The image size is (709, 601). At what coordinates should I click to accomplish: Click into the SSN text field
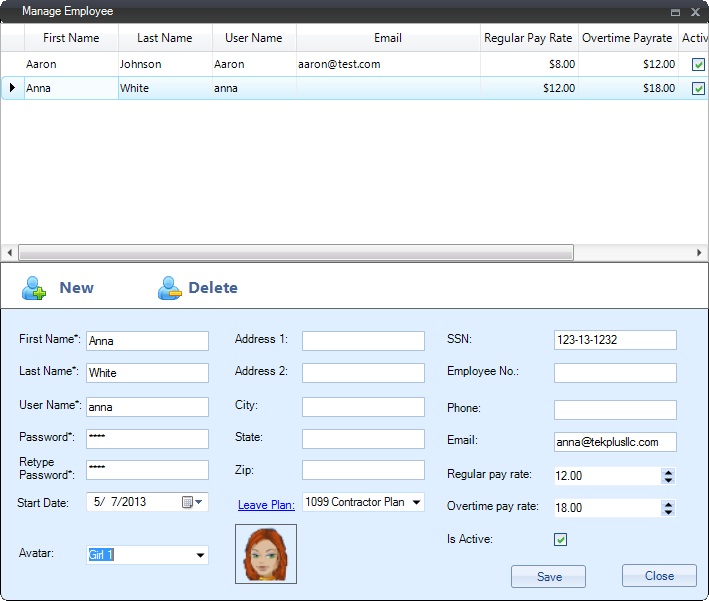pyautogui.click(x=614, y=340)
